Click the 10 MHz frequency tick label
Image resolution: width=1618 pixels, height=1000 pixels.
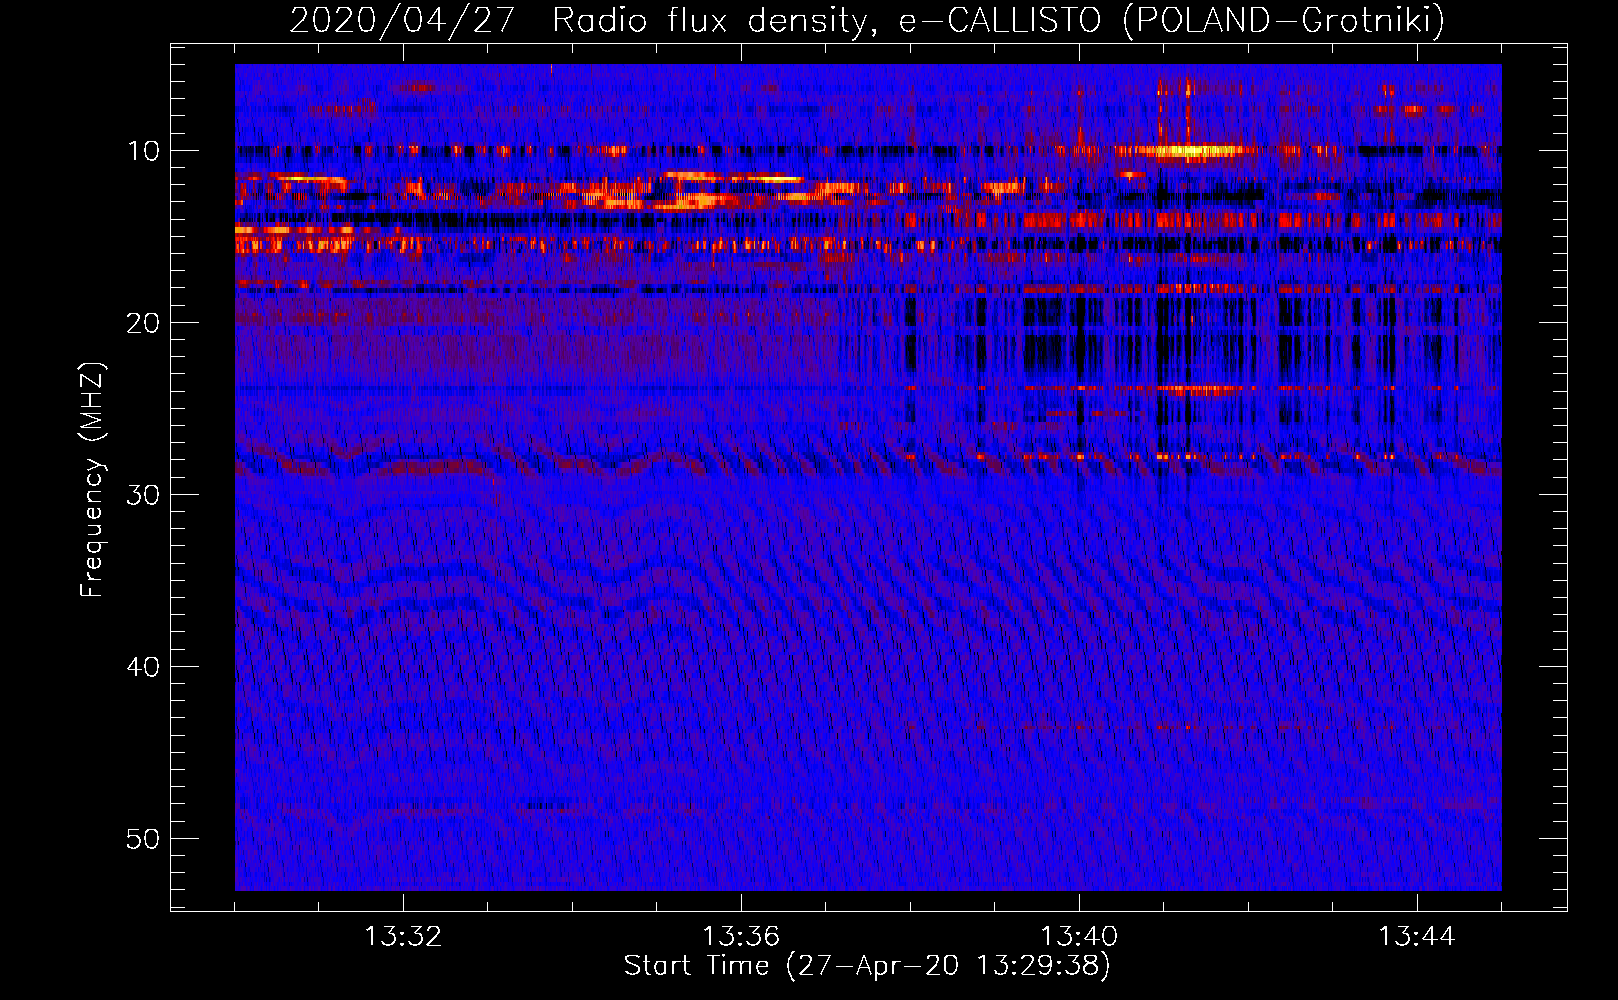pyautogui.click(x=144, y=151)
